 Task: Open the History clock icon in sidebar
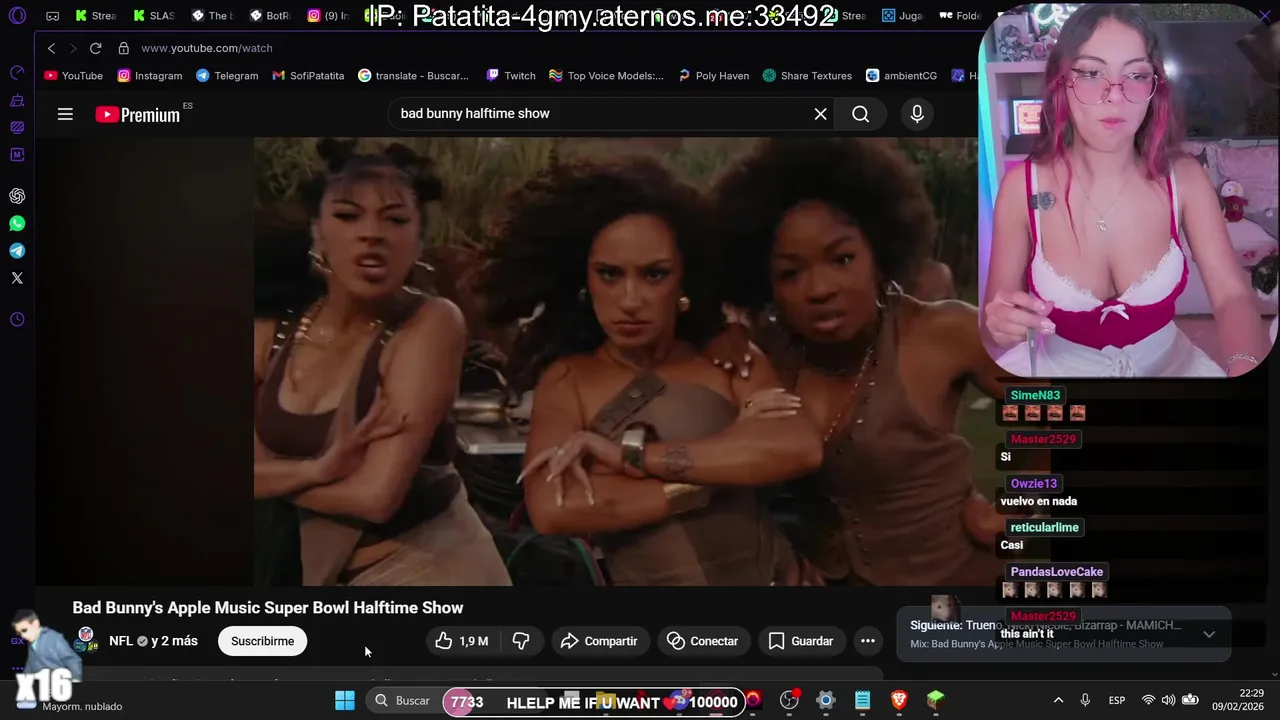(17, 320)
